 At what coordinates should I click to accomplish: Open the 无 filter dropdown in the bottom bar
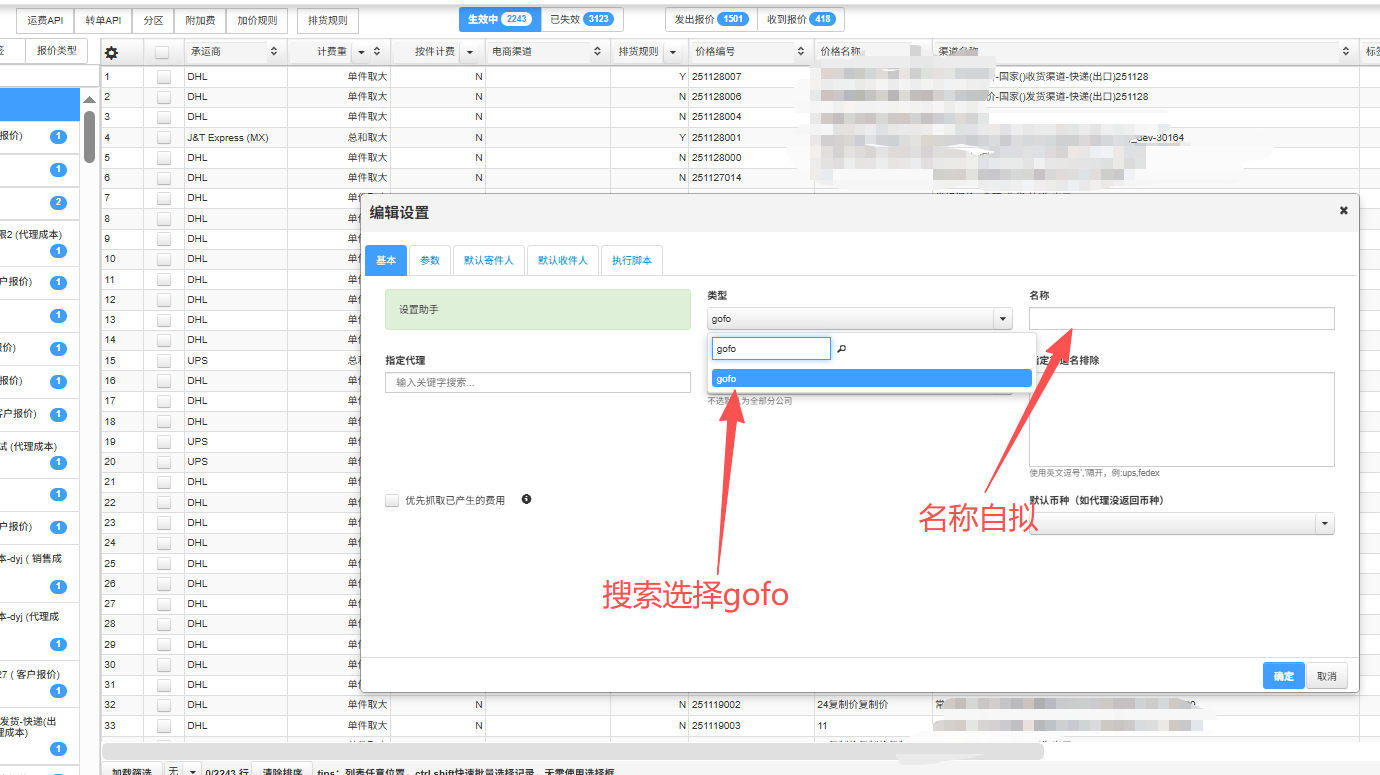(x=191, y=771)
